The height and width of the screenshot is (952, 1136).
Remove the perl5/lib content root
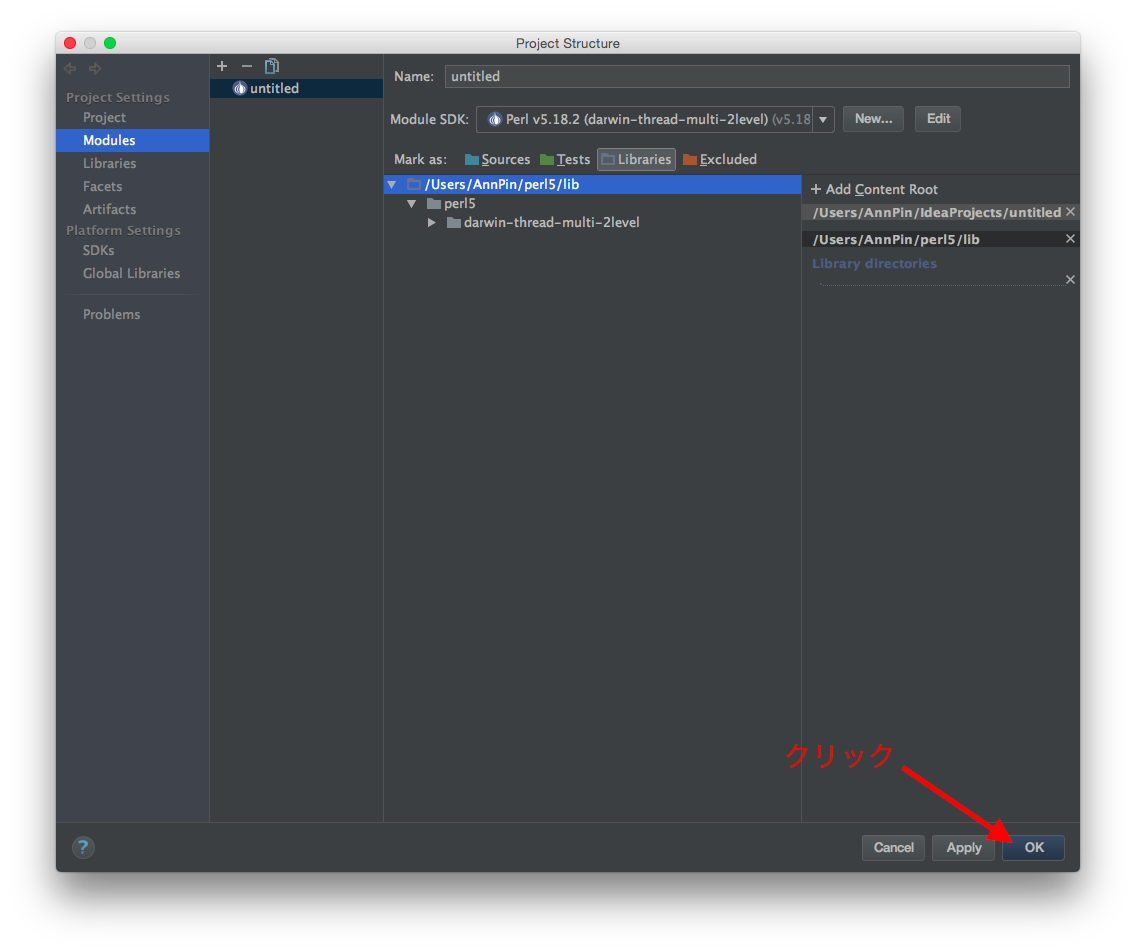tap(1070, 239)
